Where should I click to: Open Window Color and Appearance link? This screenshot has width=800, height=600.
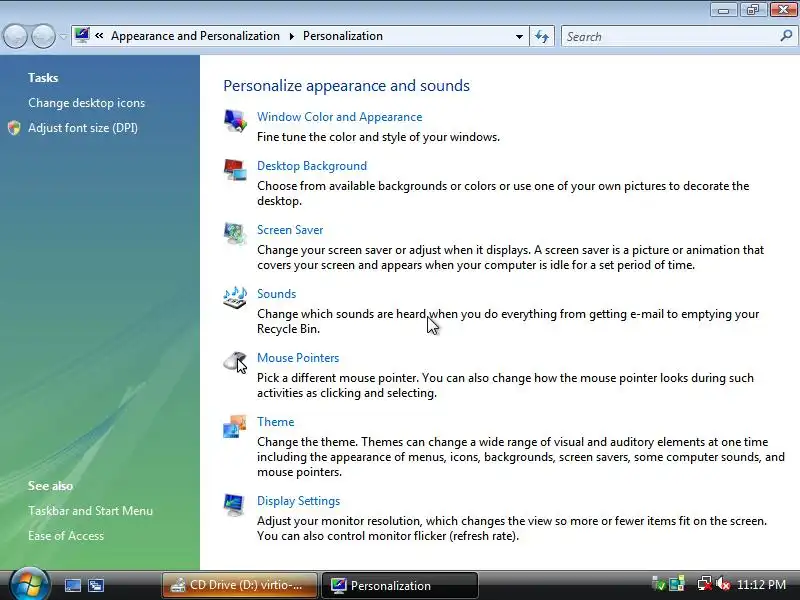[339, 117]
